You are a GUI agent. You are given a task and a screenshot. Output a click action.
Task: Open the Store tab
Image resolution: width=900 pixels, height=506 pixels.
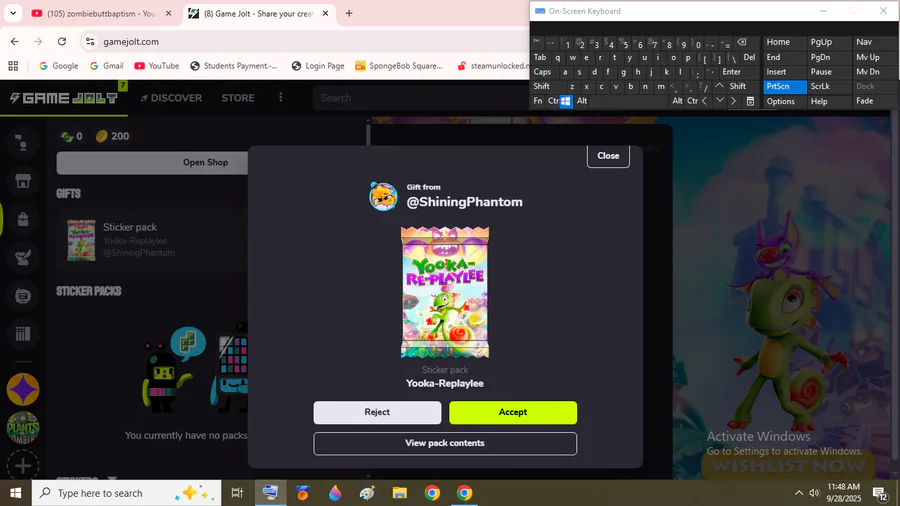238,98
